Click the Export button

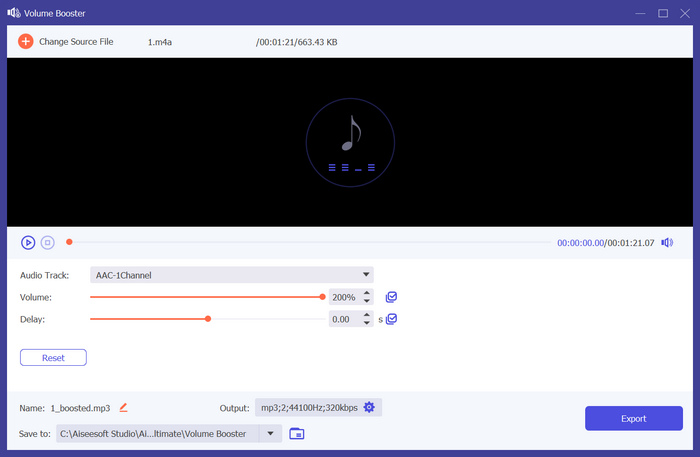click(x=633, y=418)
